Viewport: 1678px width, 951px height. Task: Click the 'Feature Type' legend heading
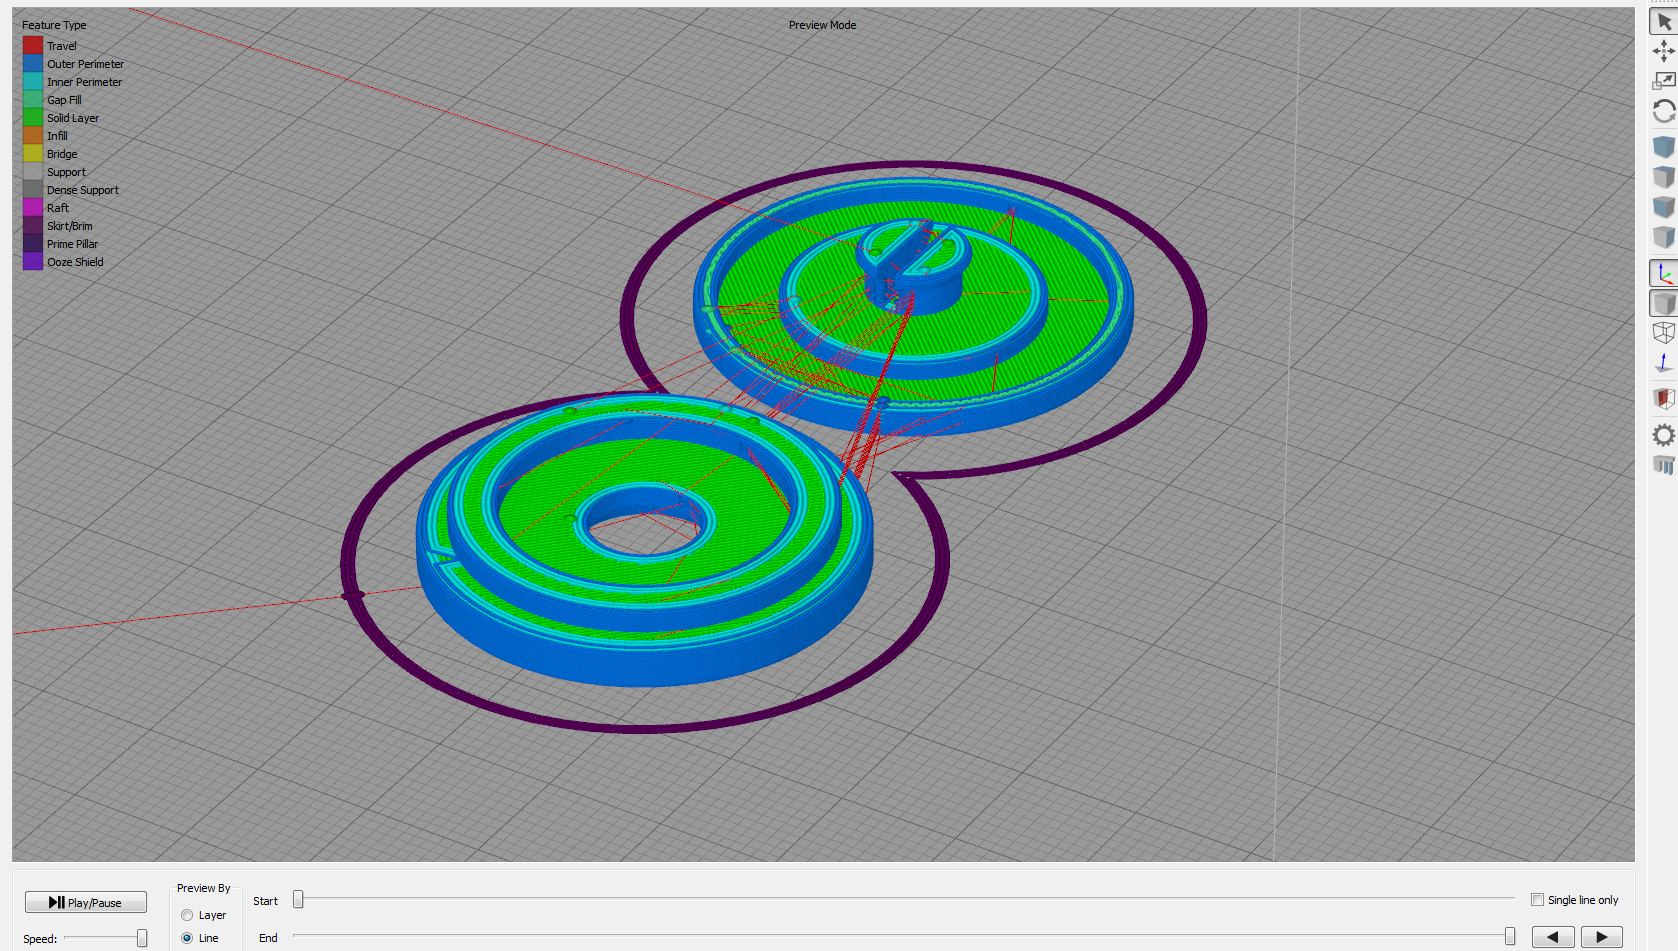(x=54, y=25)
